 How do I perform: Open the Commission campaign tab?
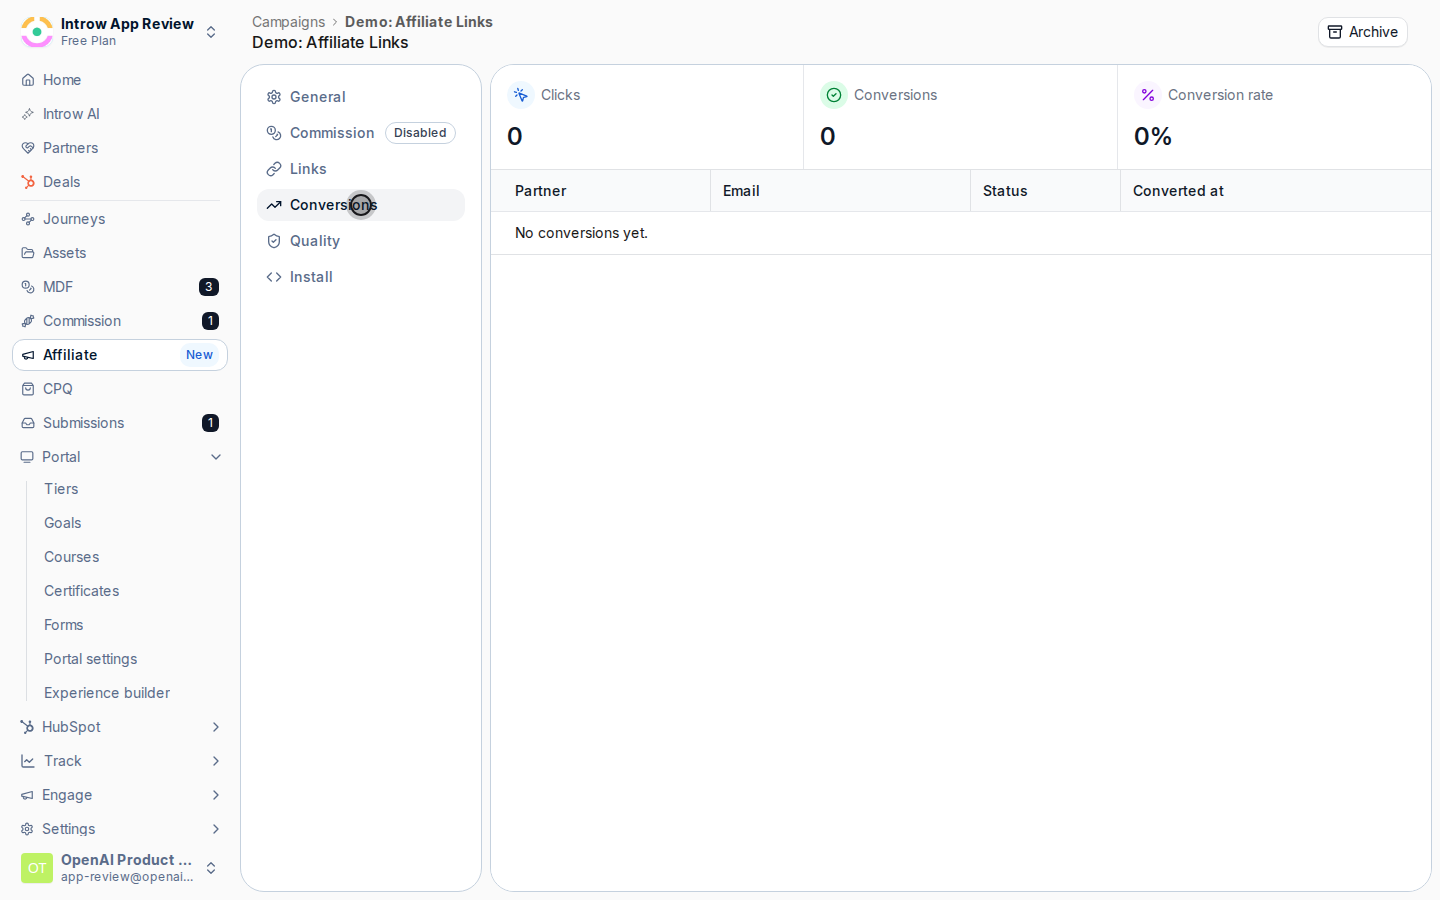pos(361,133)
